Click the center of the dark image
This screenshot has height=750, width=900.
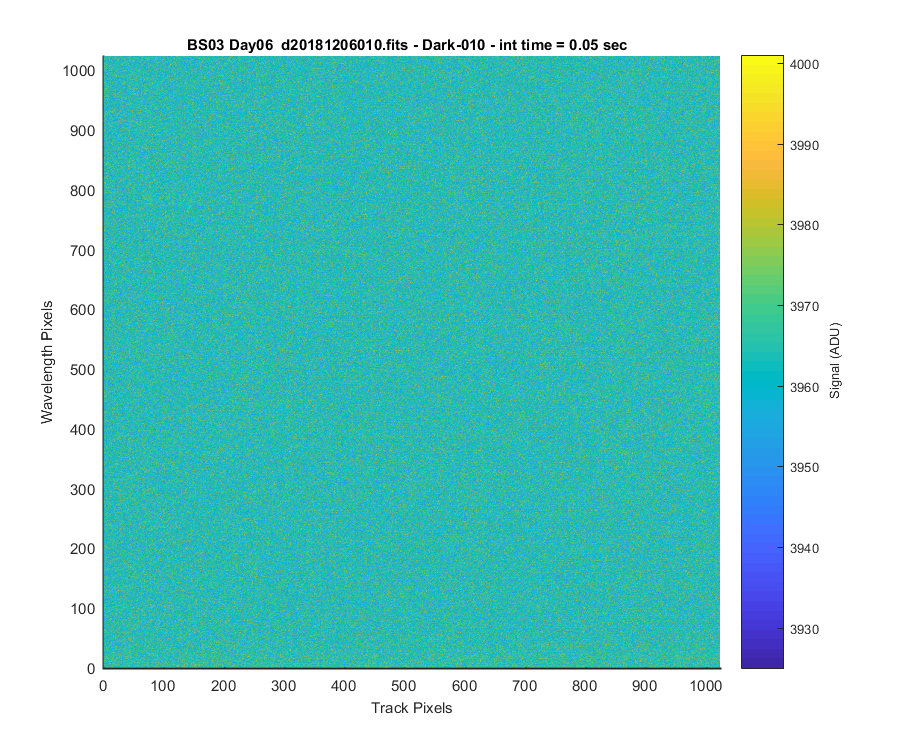[412, 362]
